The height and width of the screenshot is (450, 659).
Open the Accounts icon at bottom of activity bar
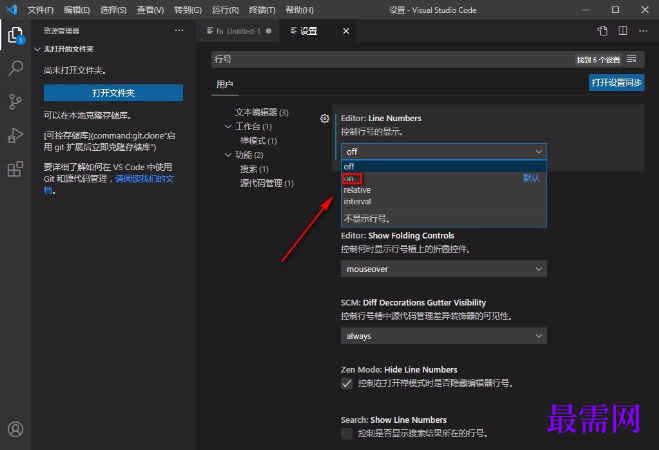(16, 429)
